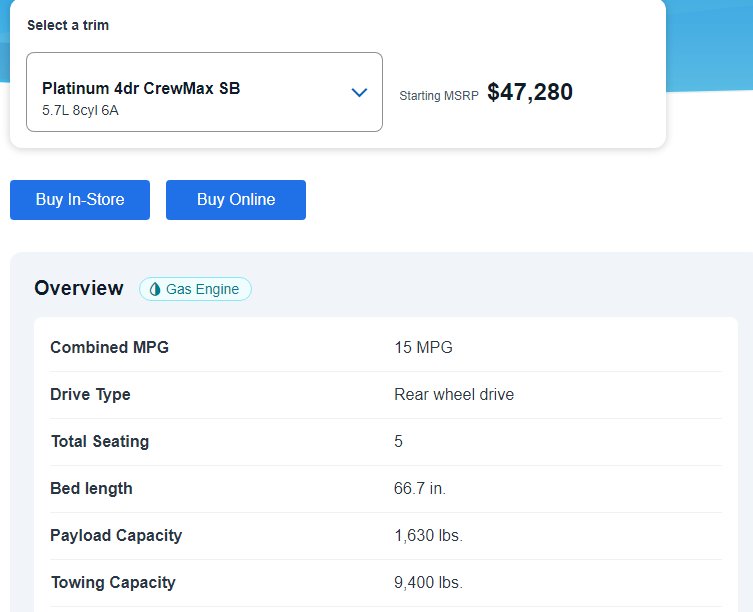Click the Drive Type row label
This screenshot has height=612, width=753.
pyautogui.click(x=90, y=394)
